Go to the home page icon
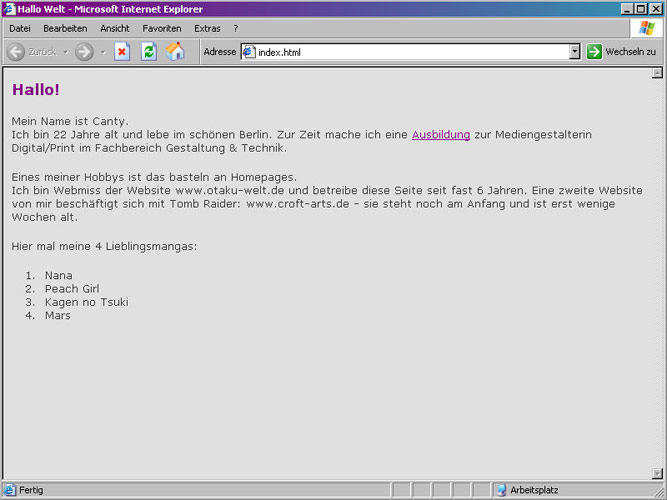 click(175, 51)
